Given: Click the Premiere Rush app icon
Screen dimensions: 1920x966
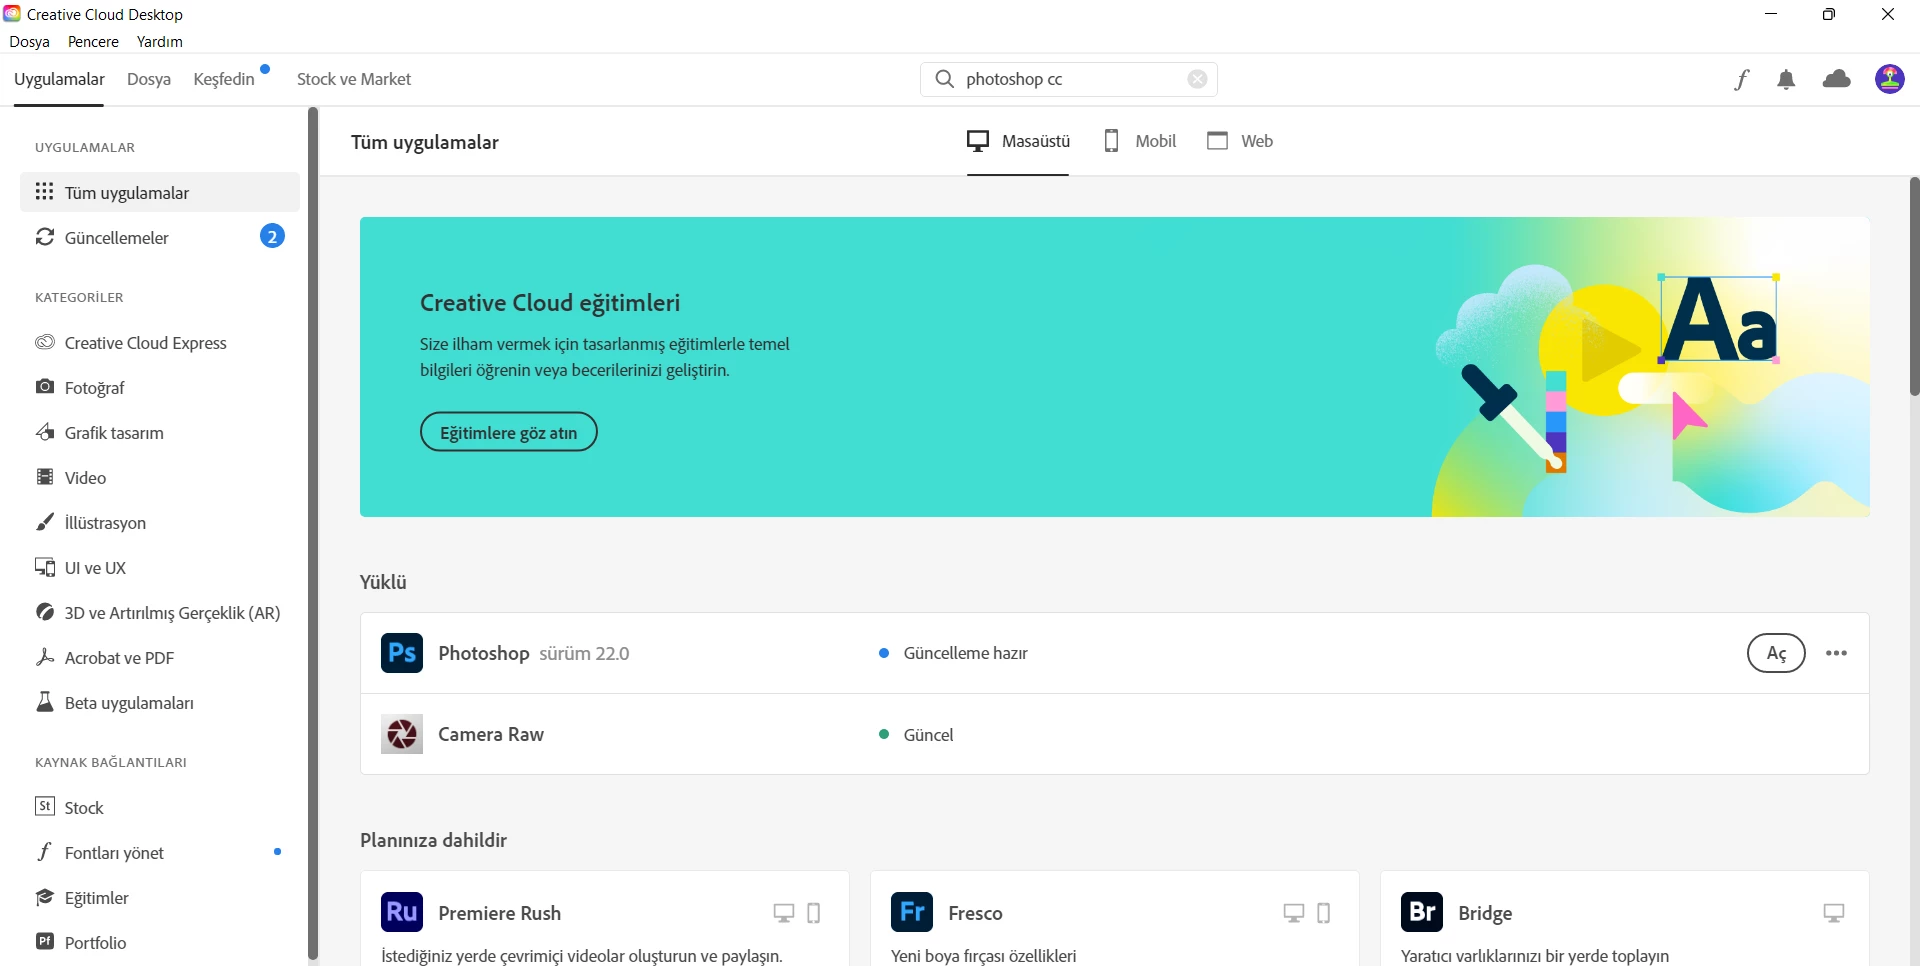Looking at the screenshot, I should pos(402,912).
